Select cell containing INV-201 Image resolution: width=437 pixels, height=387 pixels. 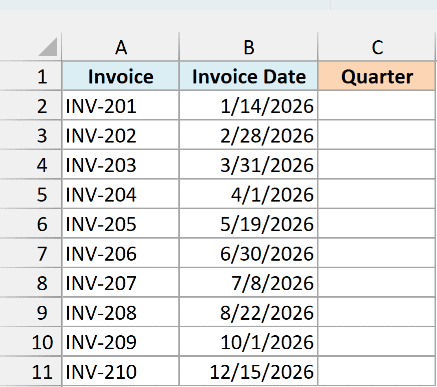121,106
